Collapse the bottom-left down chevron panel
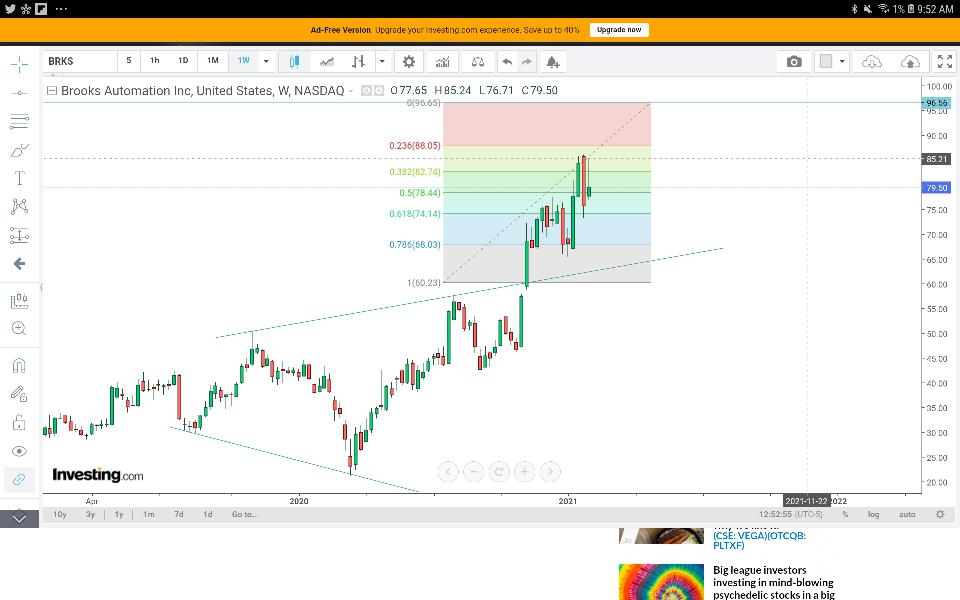960x600 pixels. 19,518
